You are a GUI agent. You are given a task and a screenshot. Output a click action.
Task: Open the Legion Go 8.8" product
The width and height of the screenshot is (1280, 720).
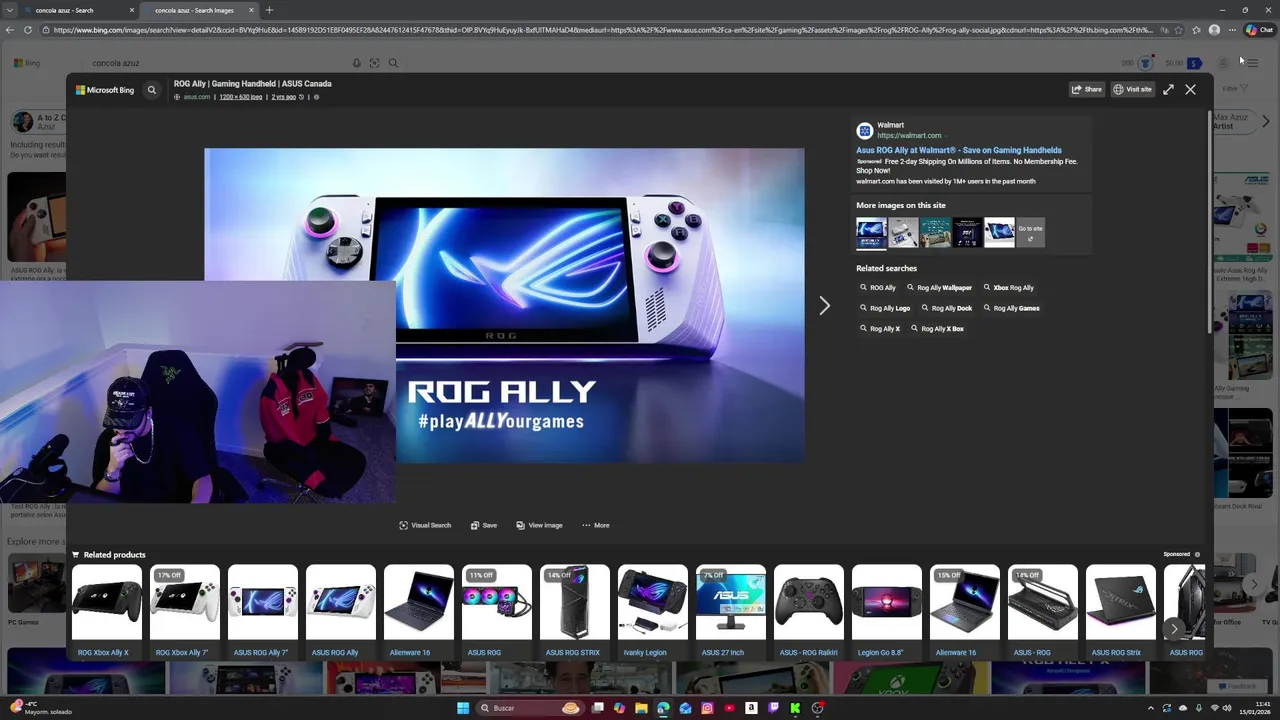click(886, 610)
